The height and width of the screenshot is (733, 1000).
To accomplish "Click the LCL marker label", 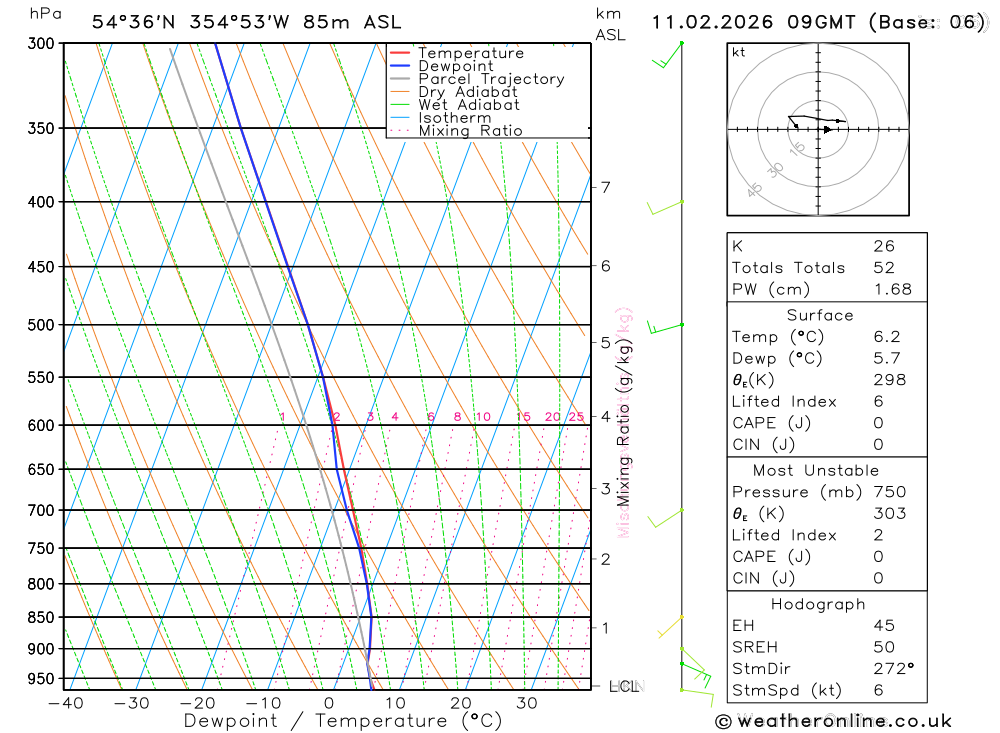I will point(624,686).
